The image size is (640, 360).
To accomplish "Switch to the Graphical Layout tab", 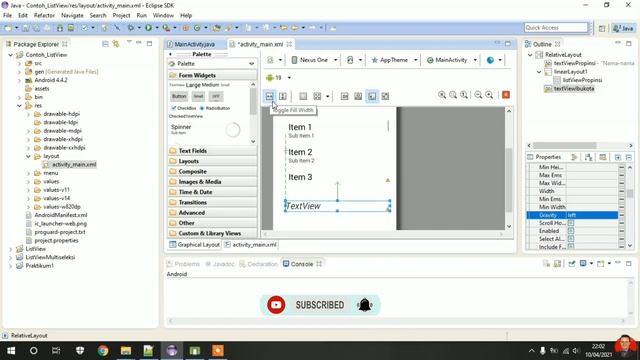I will point(195,245).
